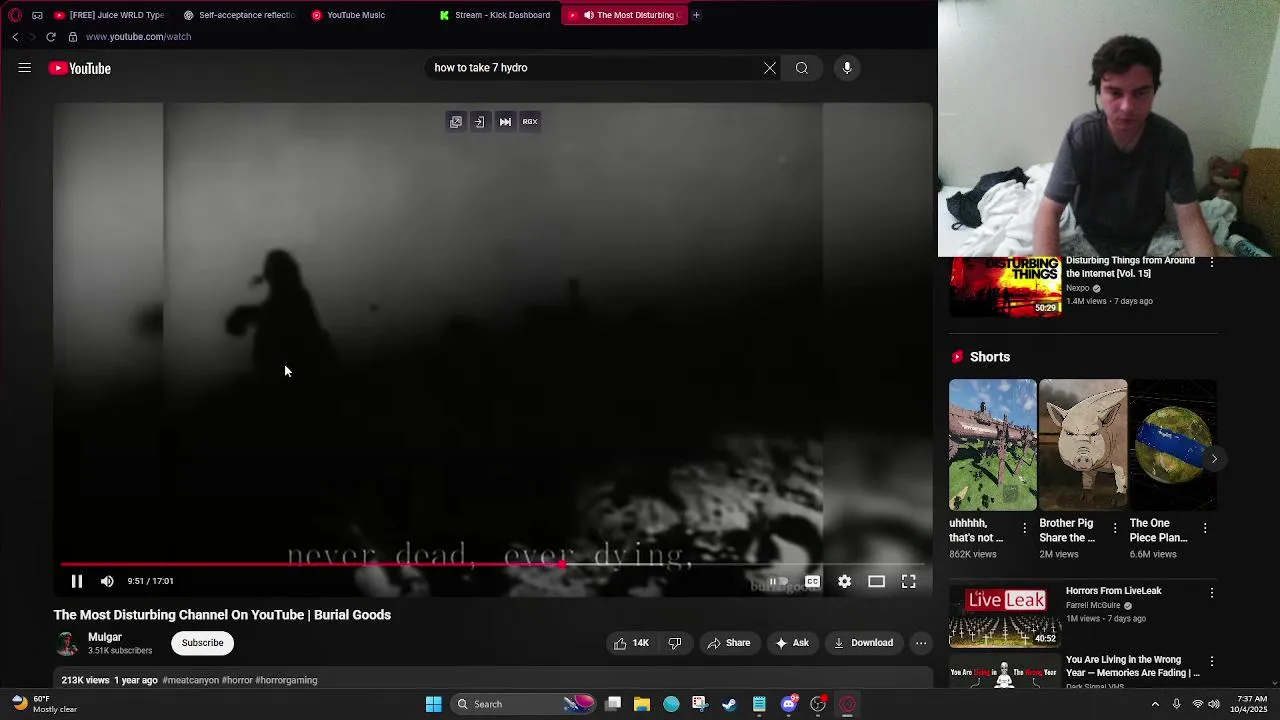Switch to Stream - Kick Dashboard tab
This screenshot has width=1280, height=720.
coord(495,15)
